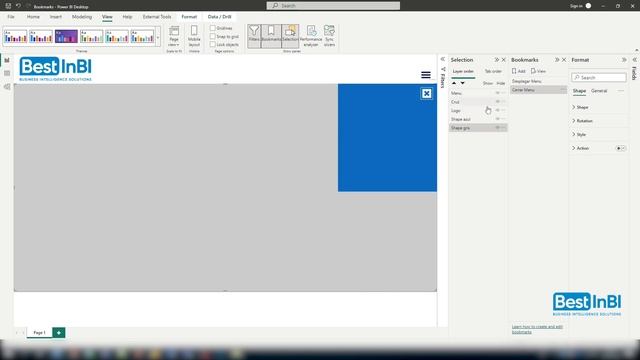Open the Model view in left sidebar
Viewport: 640px width, 360px height.
[x=7, y=87]
